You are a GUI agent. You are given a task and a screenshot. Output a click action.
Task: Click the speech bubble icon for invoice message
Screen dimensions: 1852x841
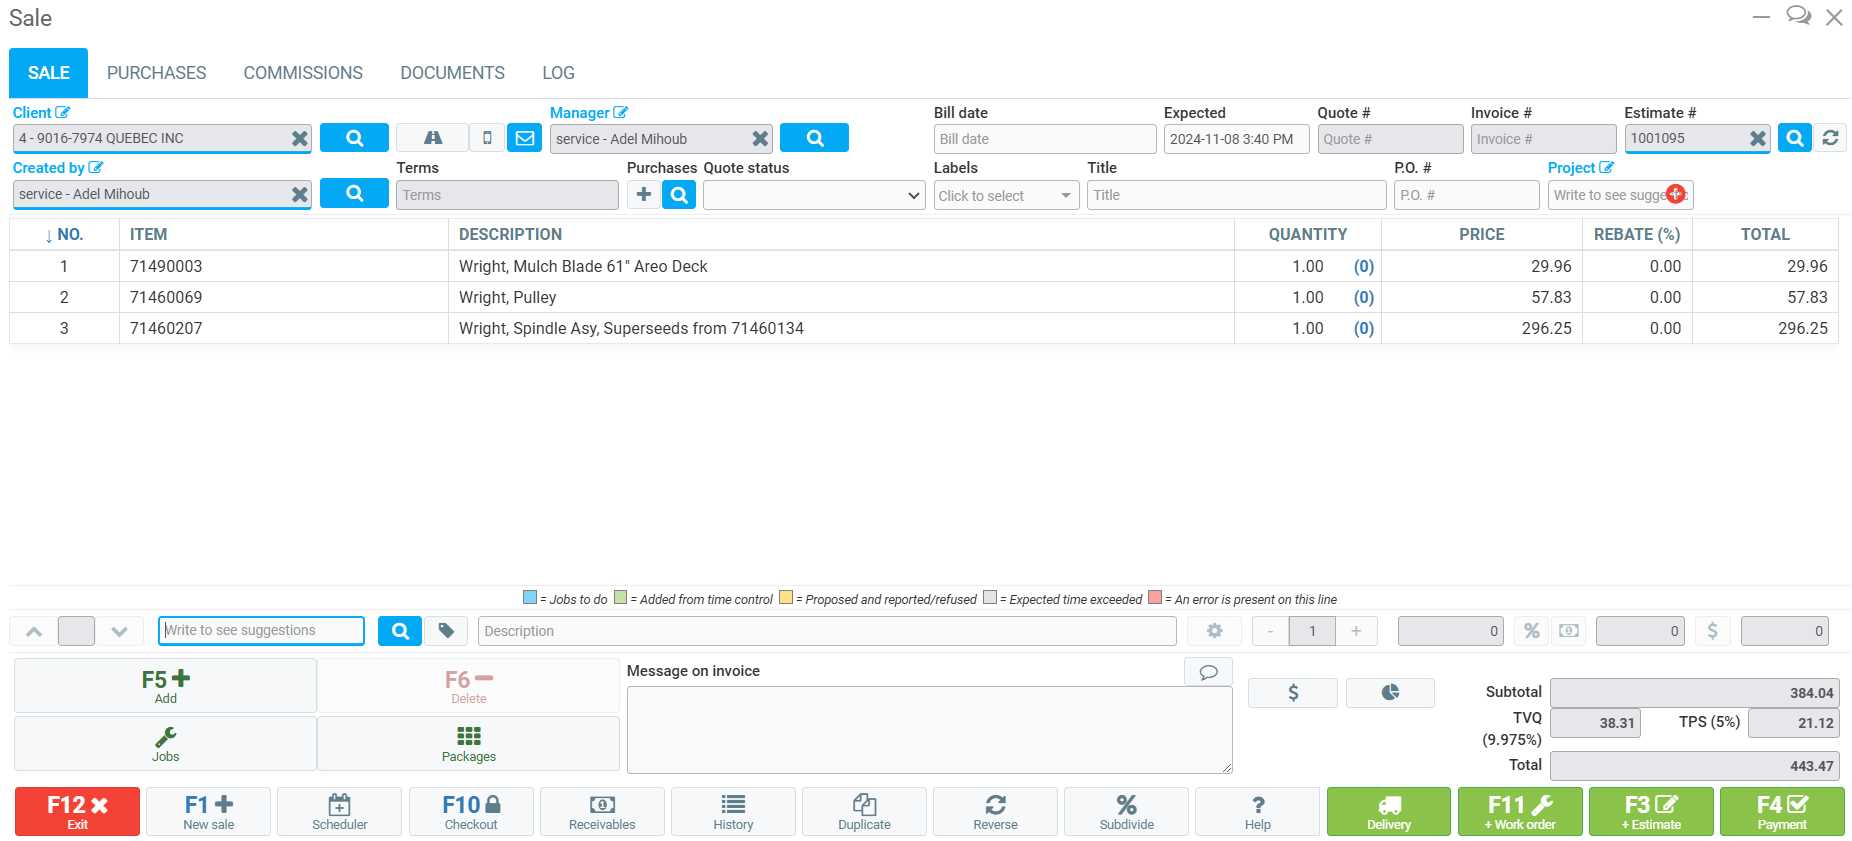[x=1208, y=672]
